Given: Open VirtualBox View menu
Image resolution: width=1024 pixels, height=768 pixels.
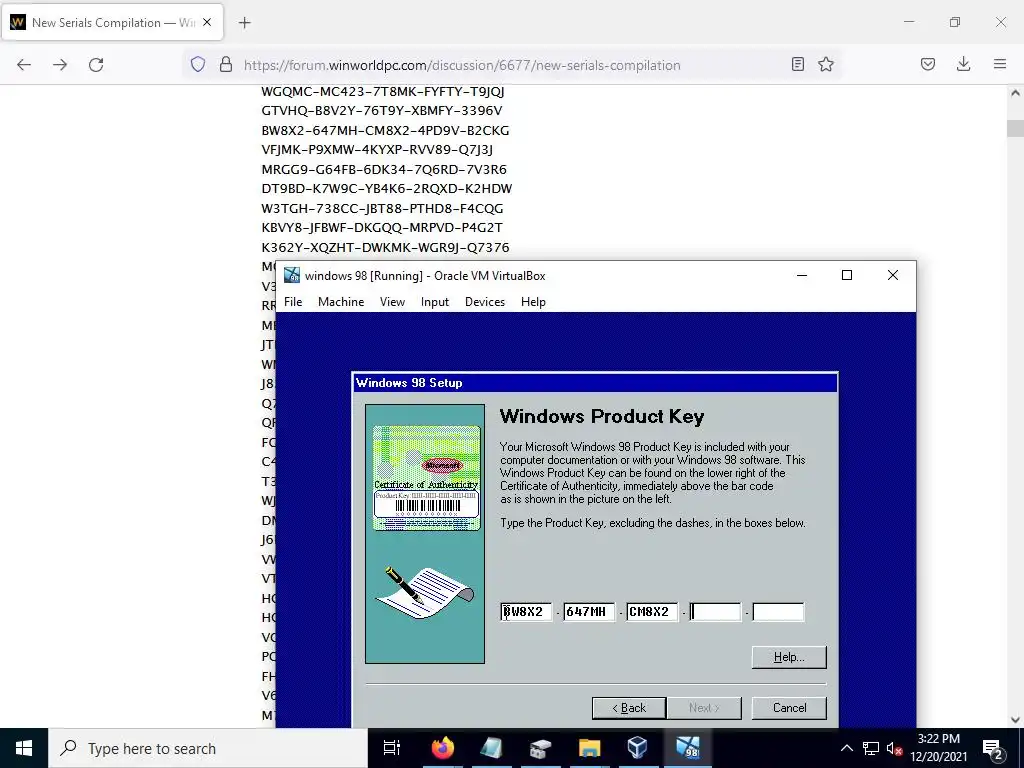Looking at the screenshot, I should pos(392,302).
